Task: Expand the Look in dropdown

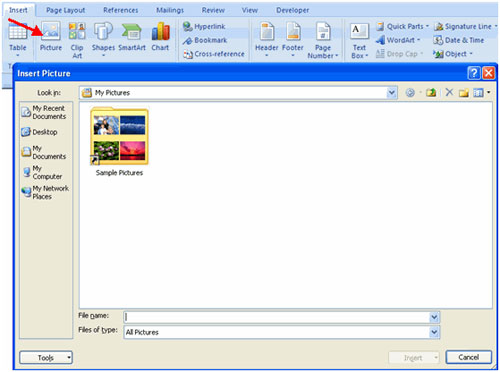Action: (392, 93)
